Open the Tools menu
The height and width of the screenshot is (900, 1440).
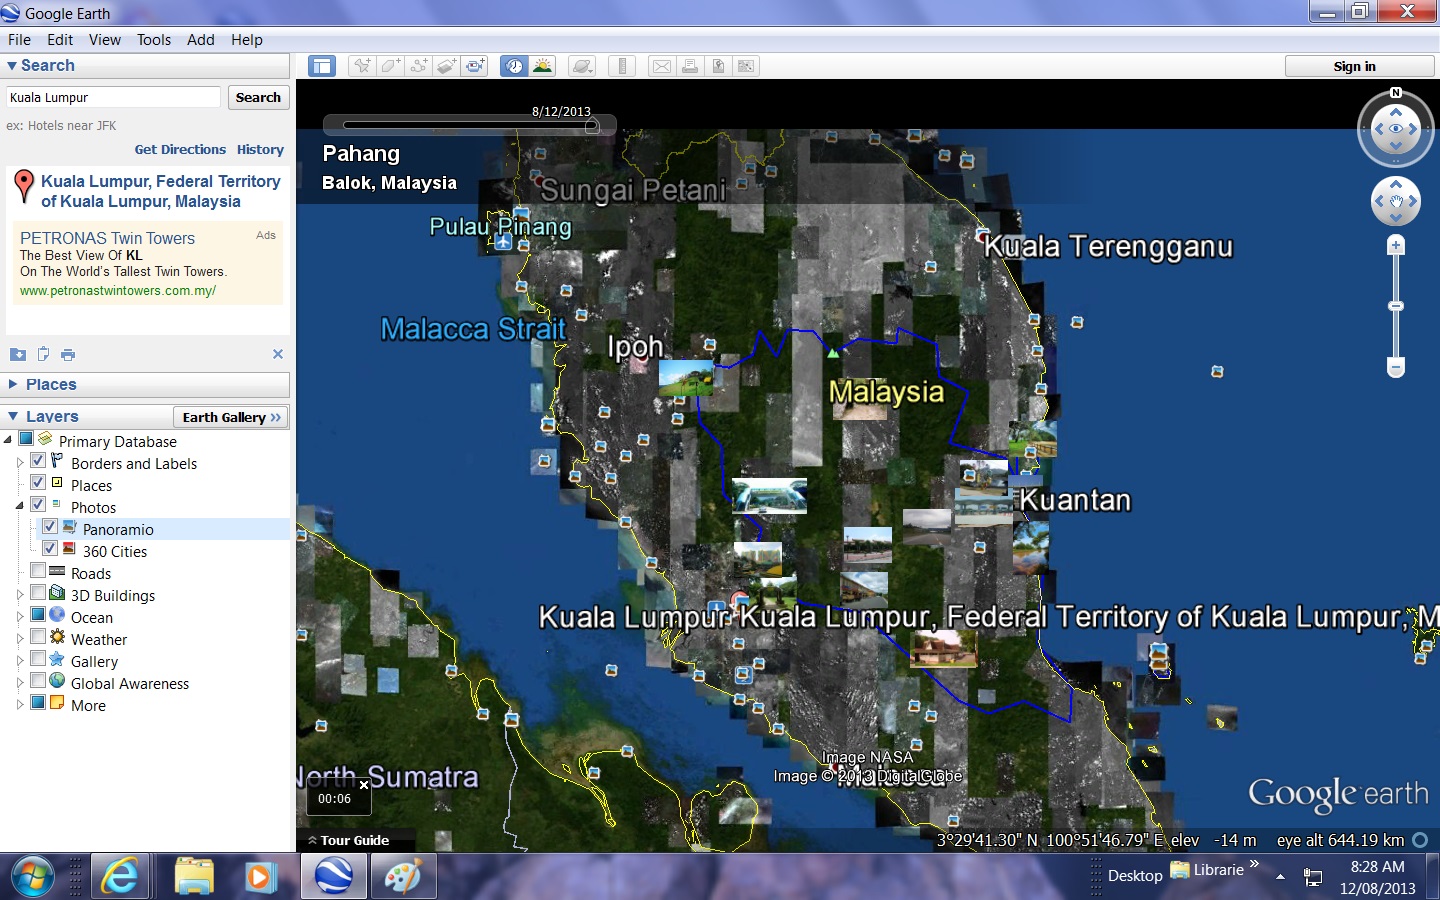(x=153, y=40)
